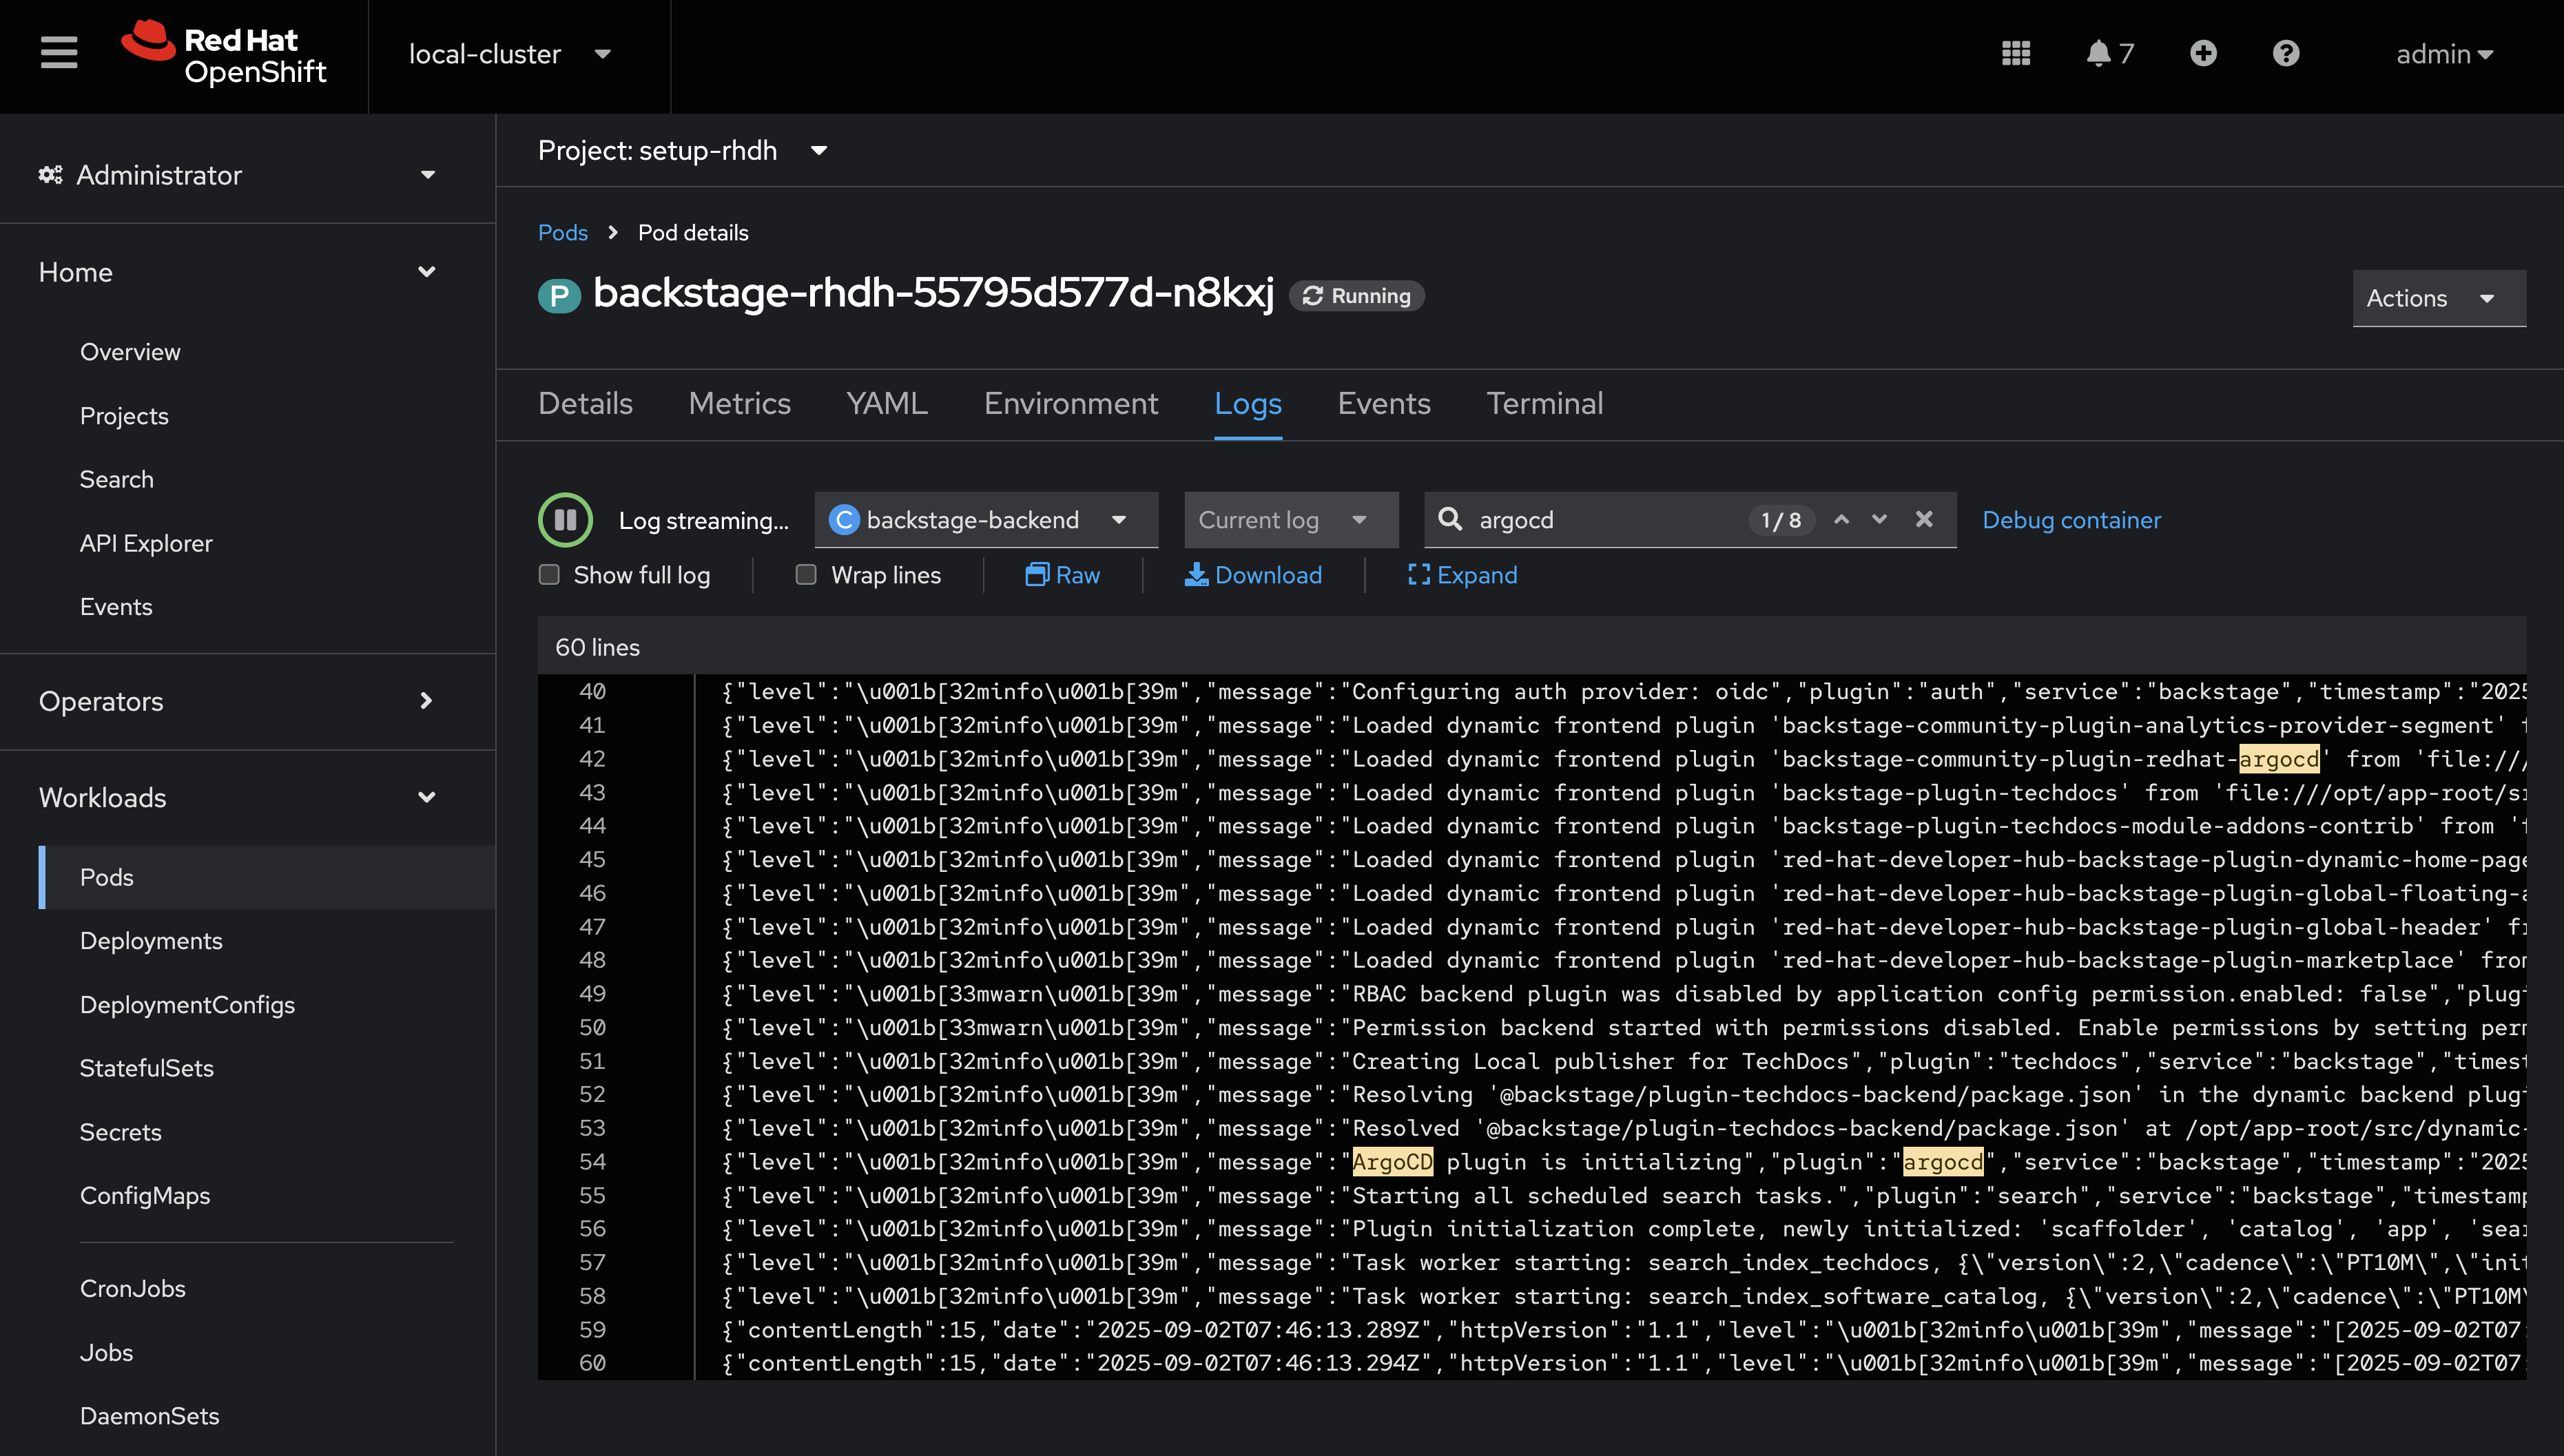Expand the log viewer to fullscreen
The height and width of the screenshot is (1456, 2564).
tap(1462, 575)
